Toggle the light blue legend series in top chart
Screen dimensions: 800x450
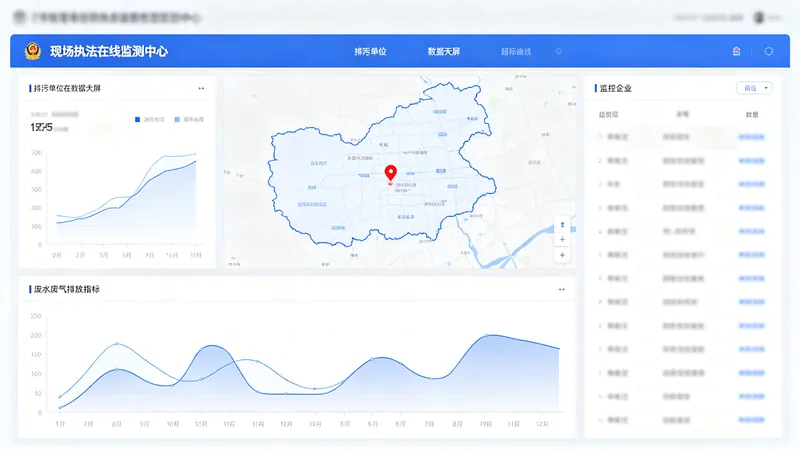click(x=189, y=119)
